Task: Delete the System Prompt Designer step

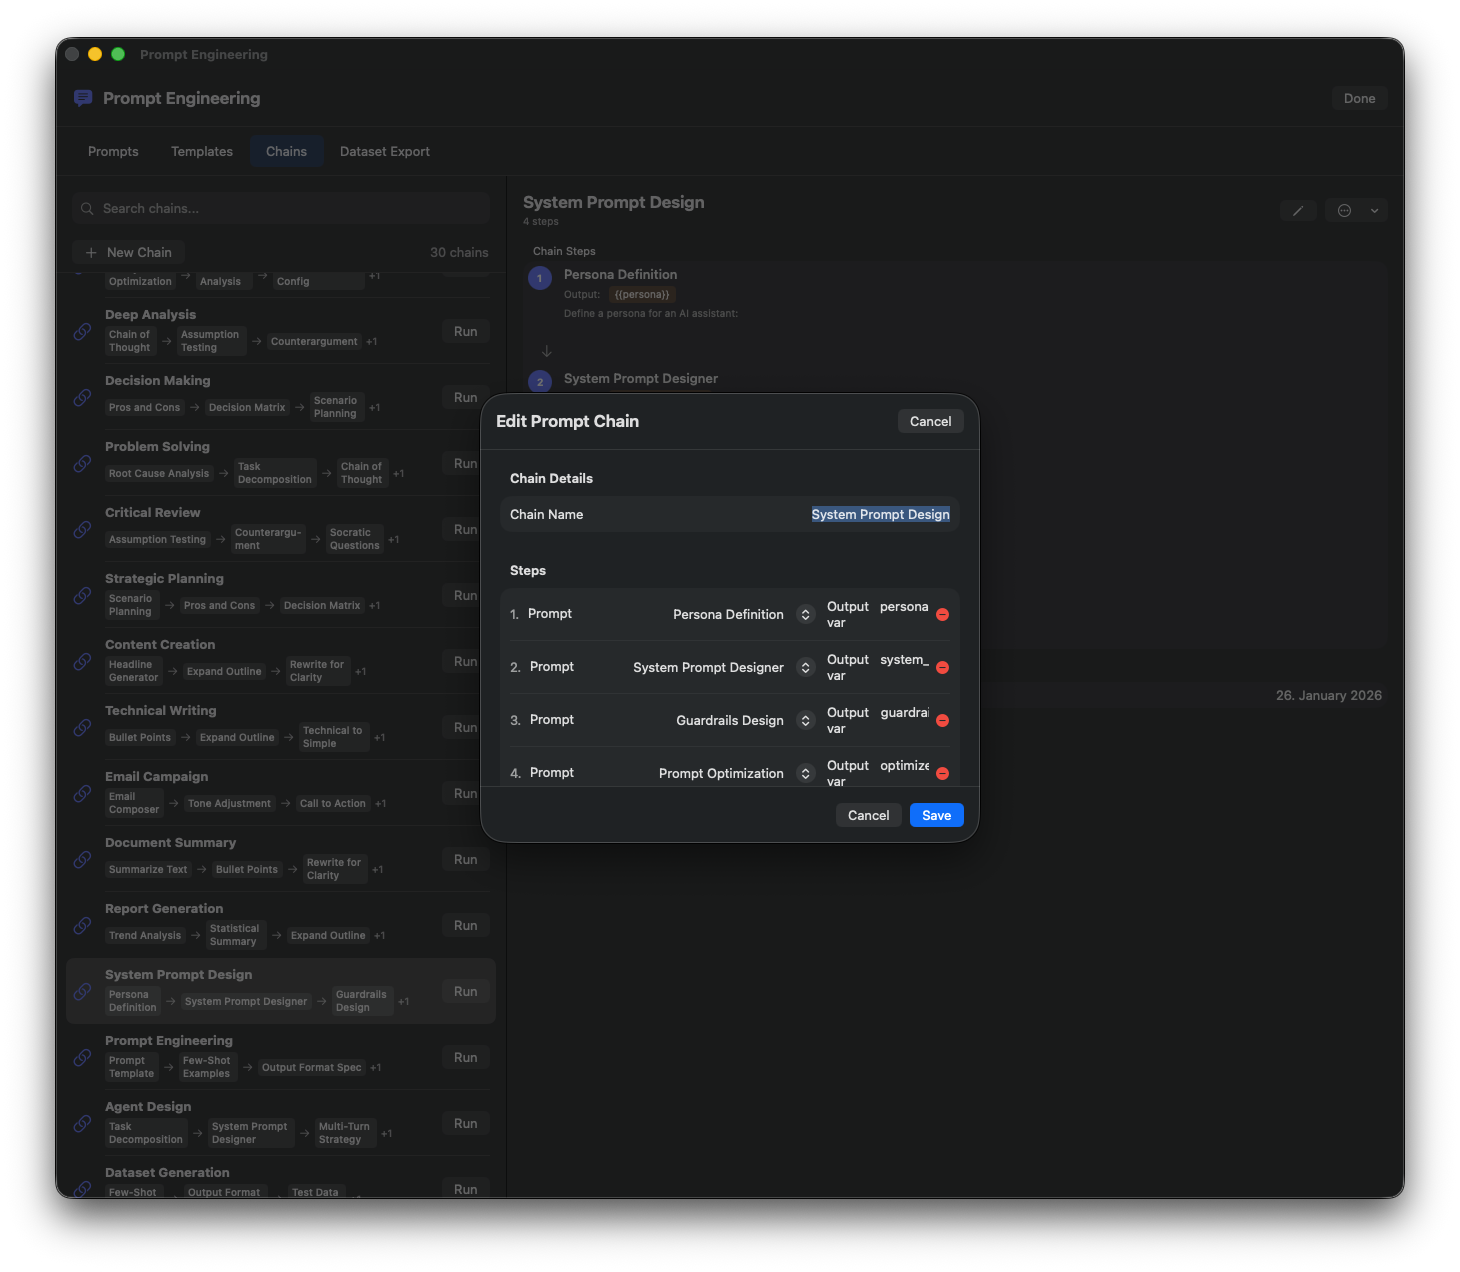Action: pos(942,668)
